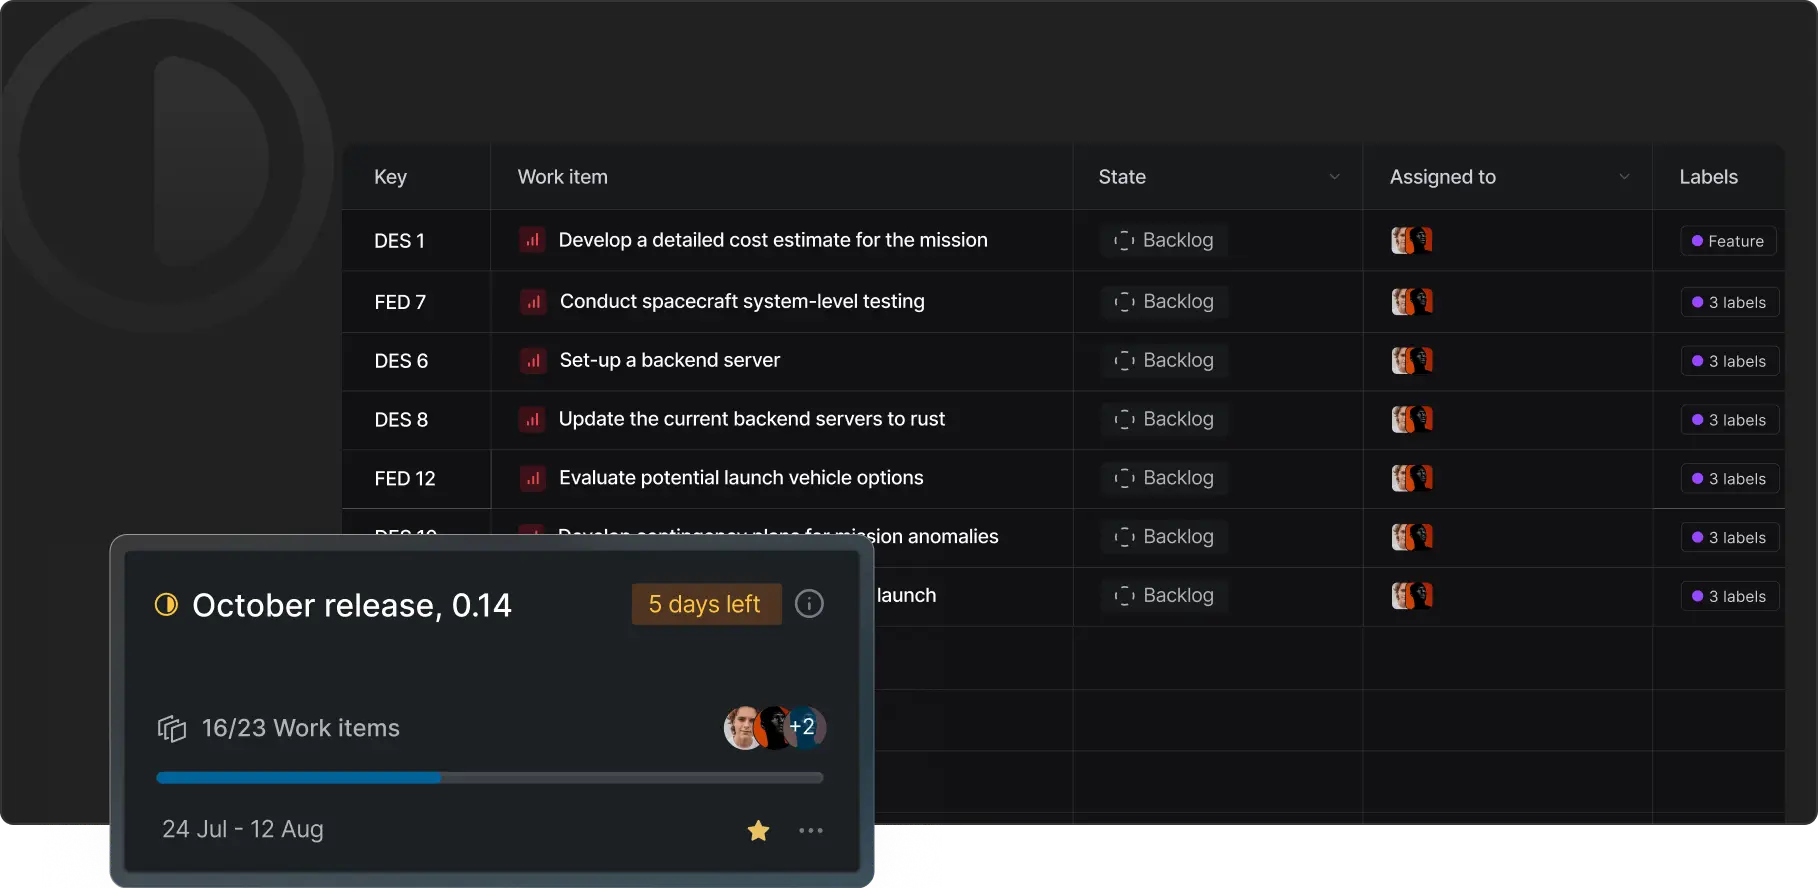Expand the State column dropdown arrow

pos(1334,177)
